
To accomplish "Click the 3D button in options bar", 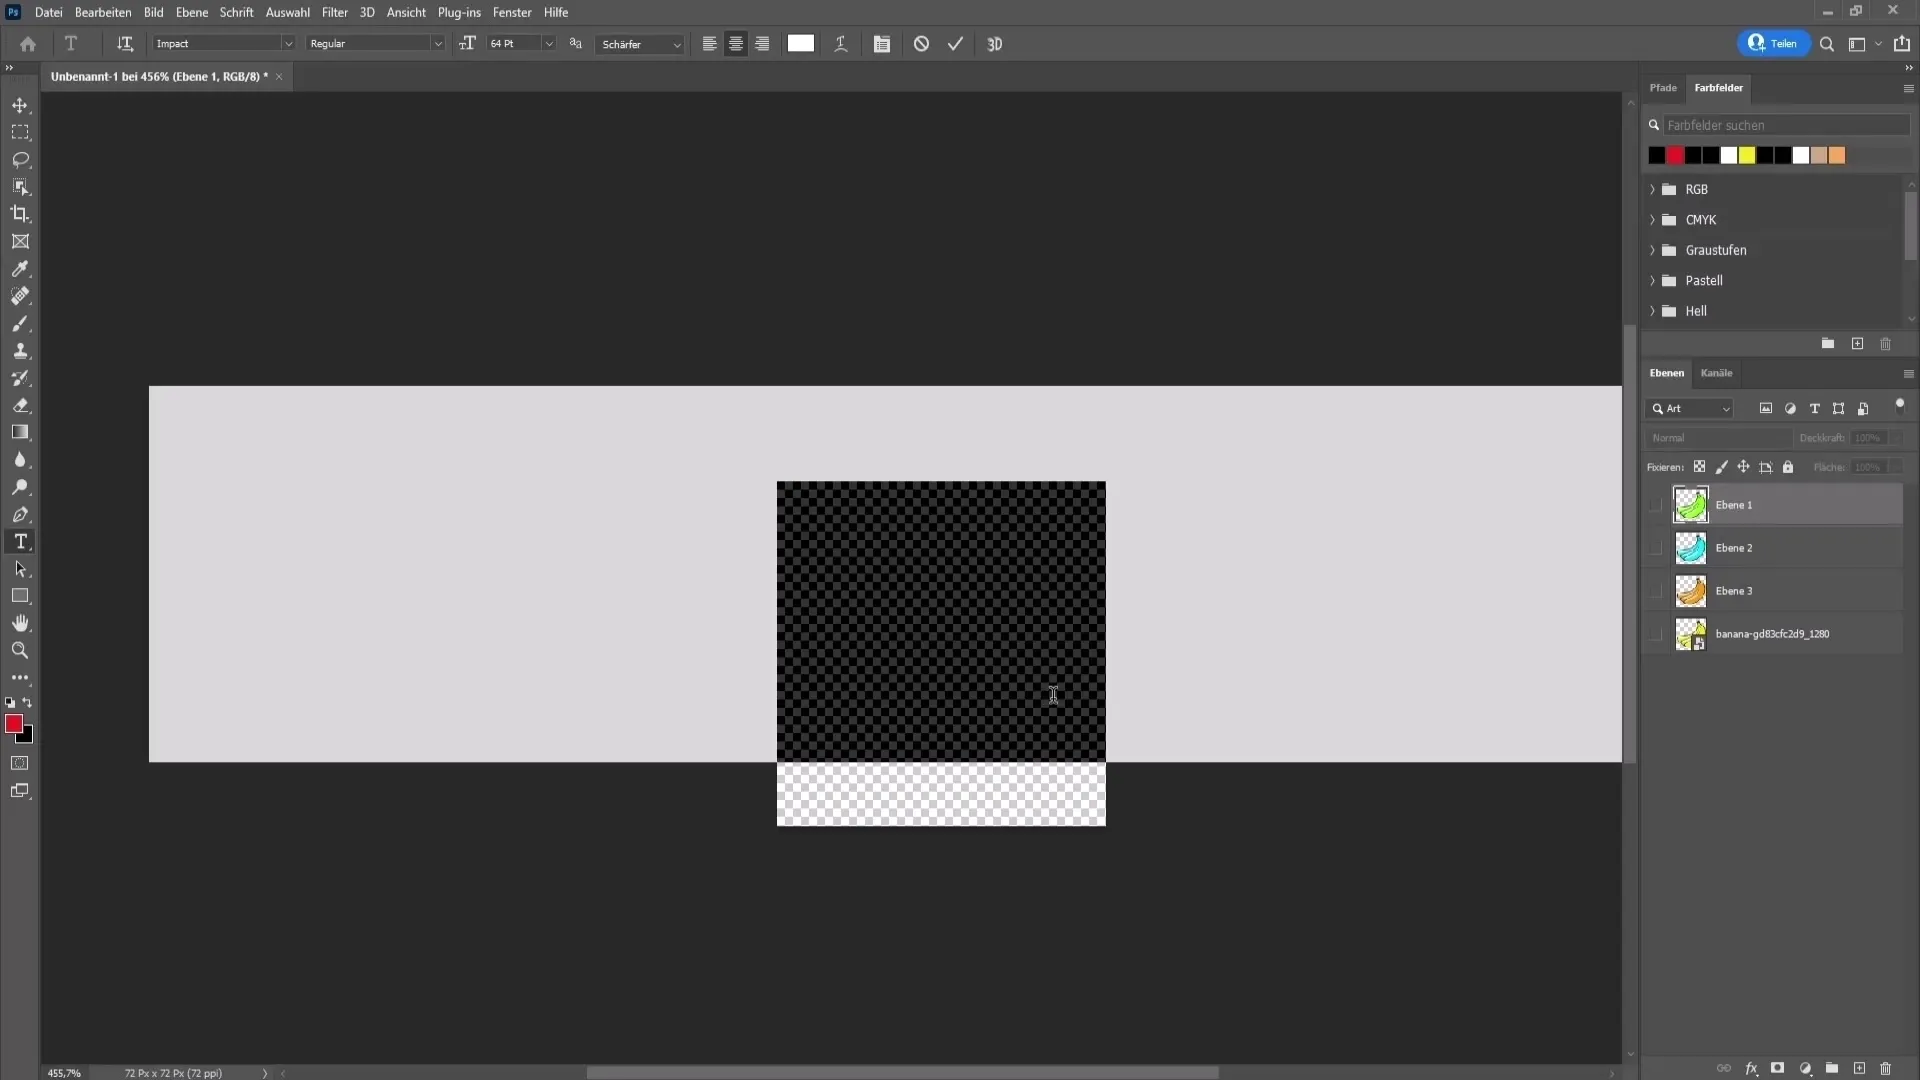I will (994, 44).
